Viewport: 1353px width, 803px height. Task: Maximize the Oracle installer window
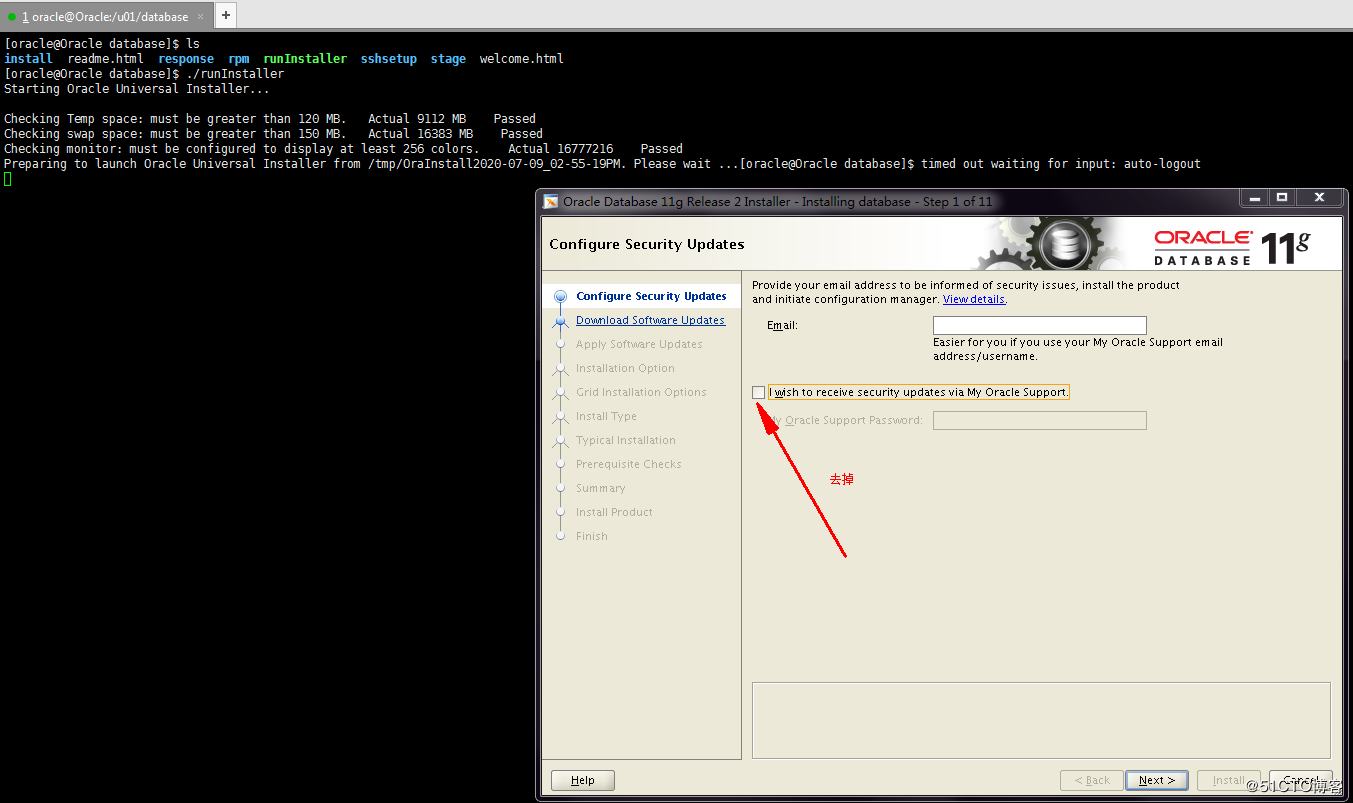tap(1282, 198)
